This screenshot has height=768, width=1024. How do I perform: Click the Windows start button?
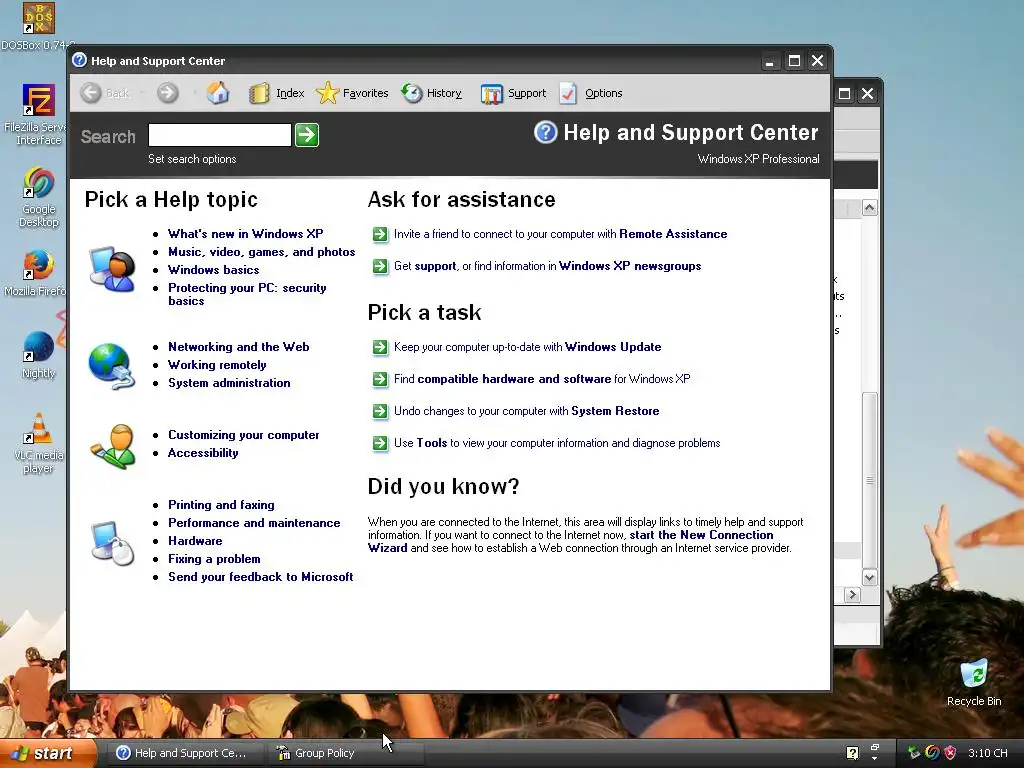coord(48,754)
